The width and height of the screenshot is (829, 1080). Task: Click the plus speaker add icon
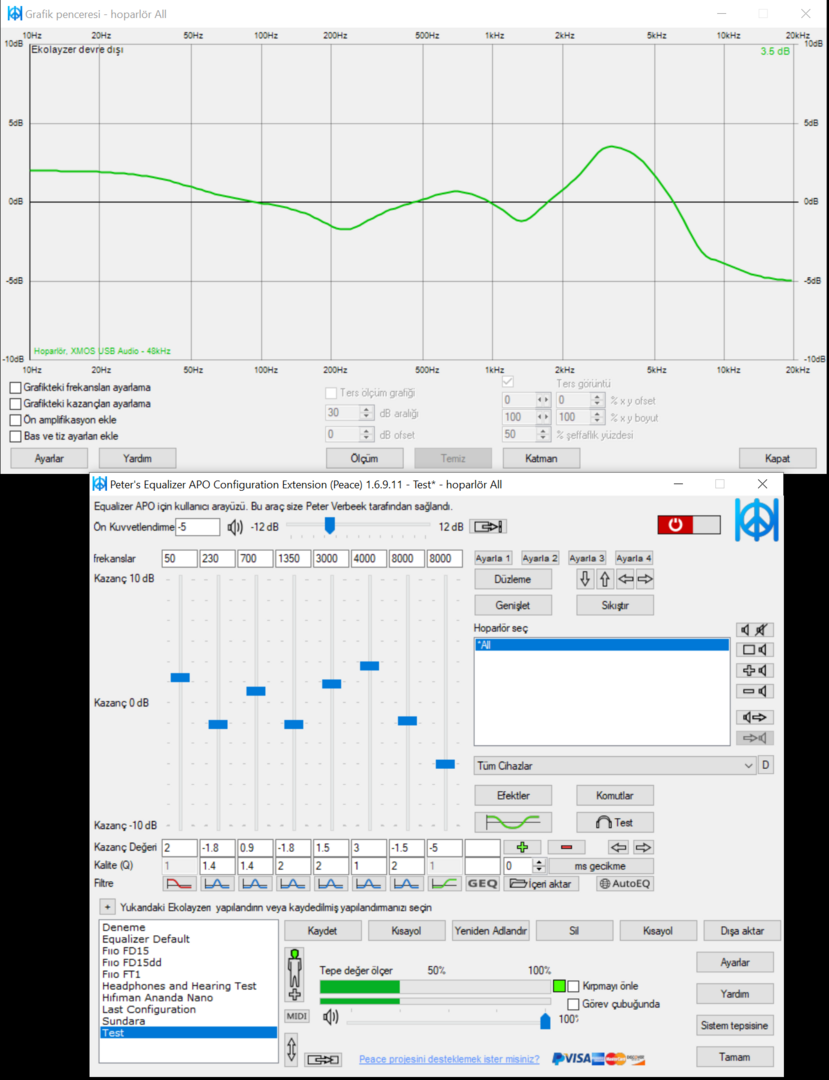755,670
